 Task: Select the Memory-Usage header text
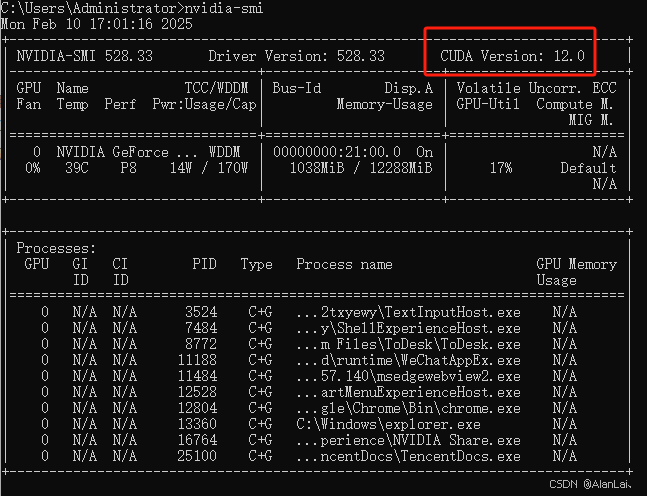[x=385, y=104]
